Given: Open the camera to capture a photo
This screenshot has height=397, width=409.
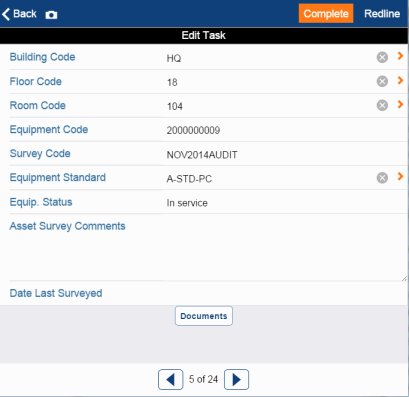Looking at the screenshot, I should (x=51, y=15).
